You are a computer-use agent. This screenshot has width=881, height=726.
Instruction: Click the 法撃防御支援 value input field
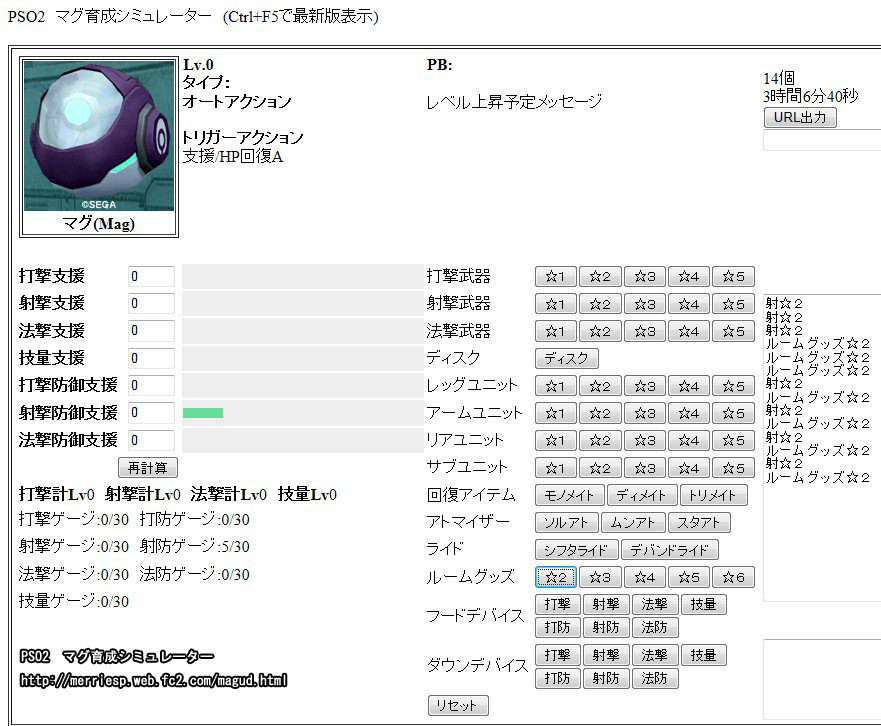[x=151, y=440]
